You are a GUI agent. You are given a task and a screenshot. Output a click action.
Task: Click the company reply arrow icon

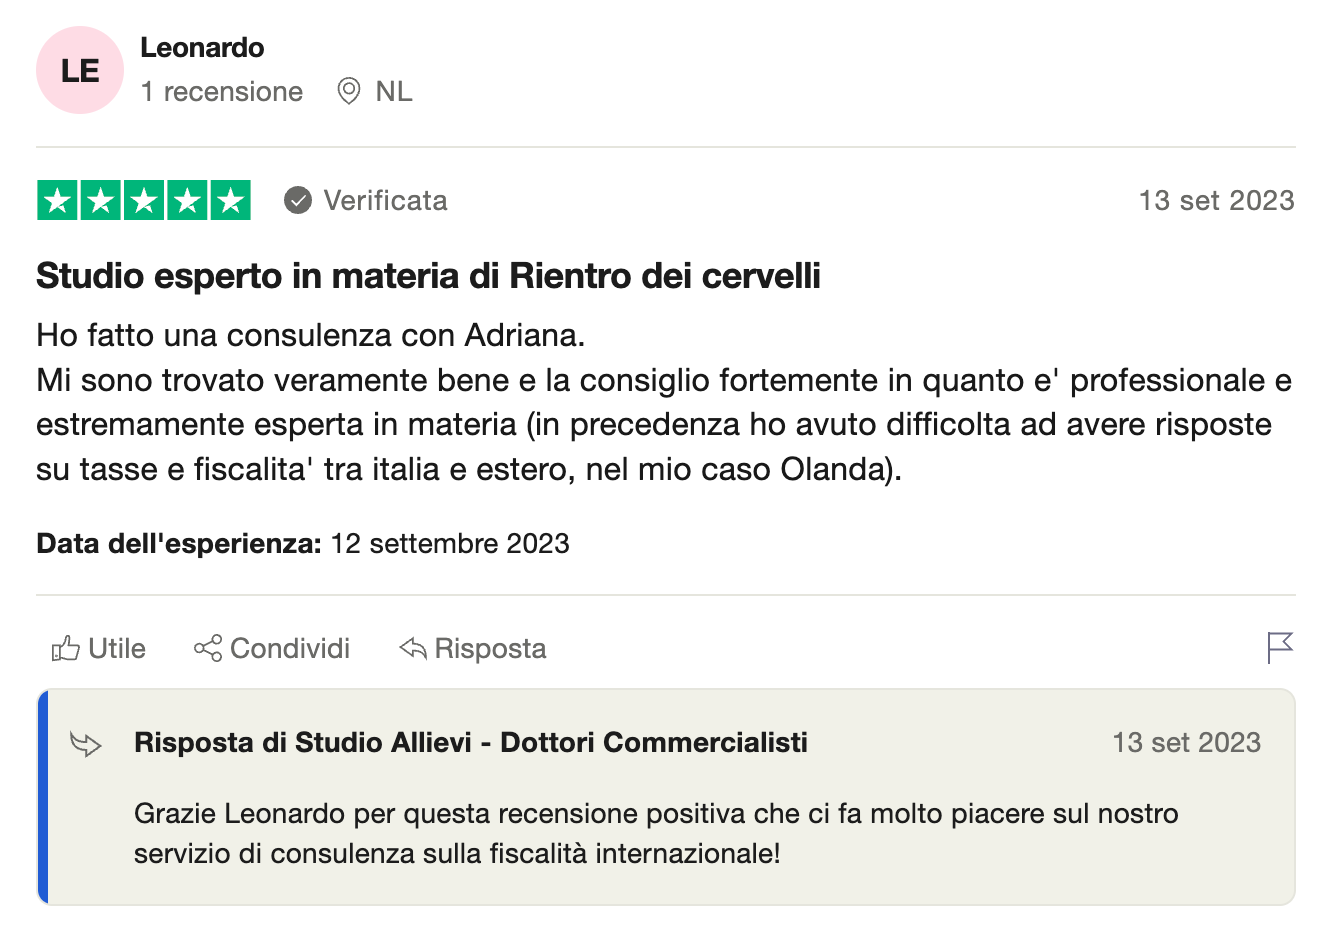point(86,744)
